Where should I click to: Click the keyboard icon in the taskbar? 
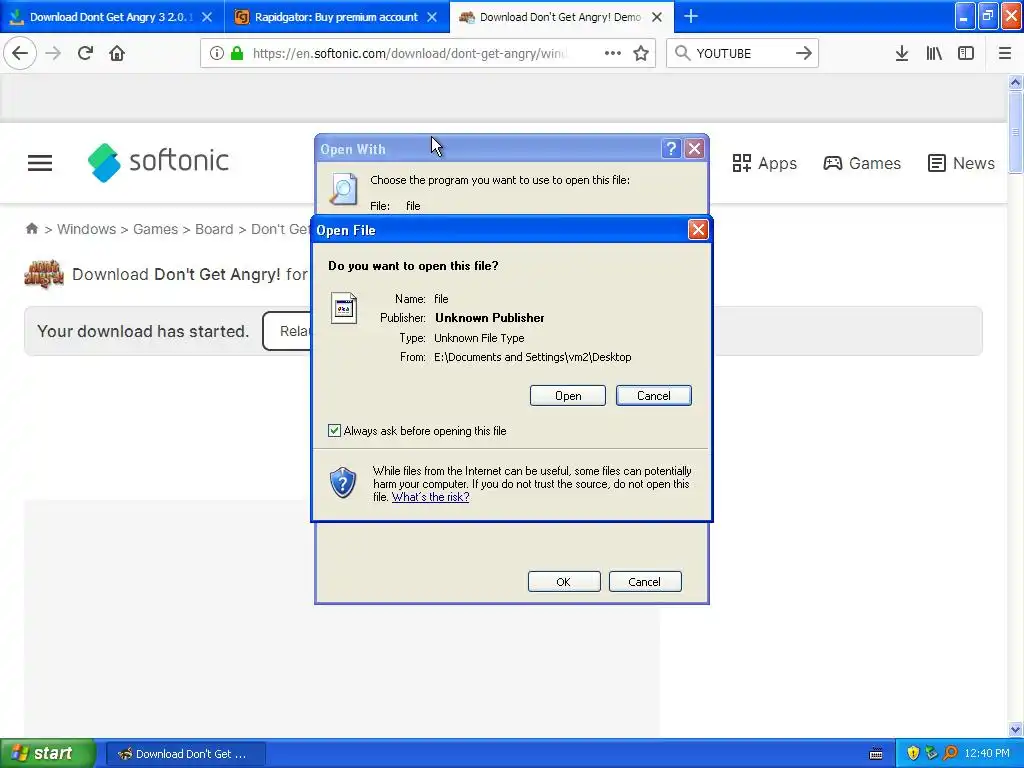pyautogui.click(x=876, y=754)
